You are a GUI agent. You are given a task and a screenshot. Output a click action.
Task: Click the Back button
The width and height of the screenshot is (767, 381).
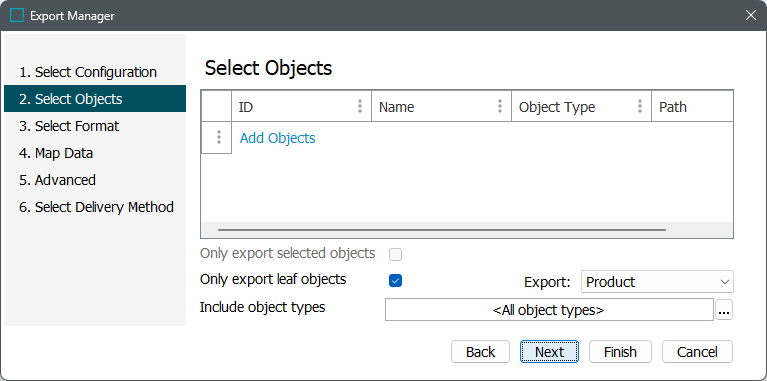coord(480,352)
